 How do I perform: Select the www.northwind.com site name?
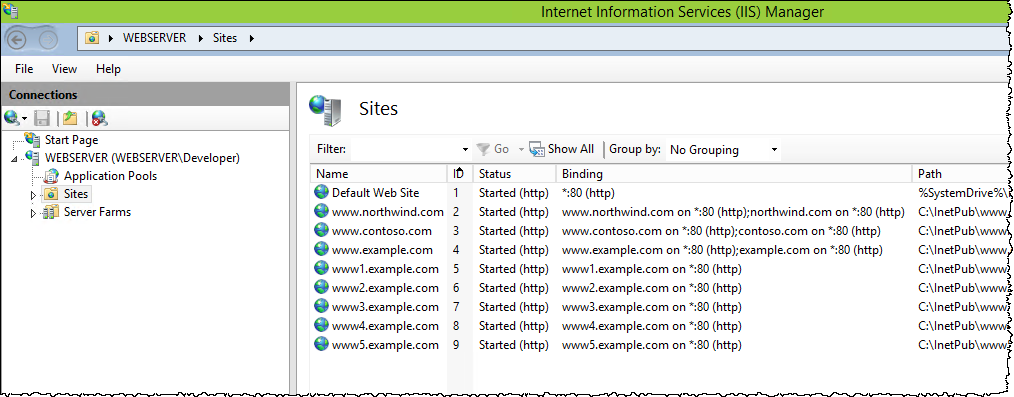tap(388, 211)
